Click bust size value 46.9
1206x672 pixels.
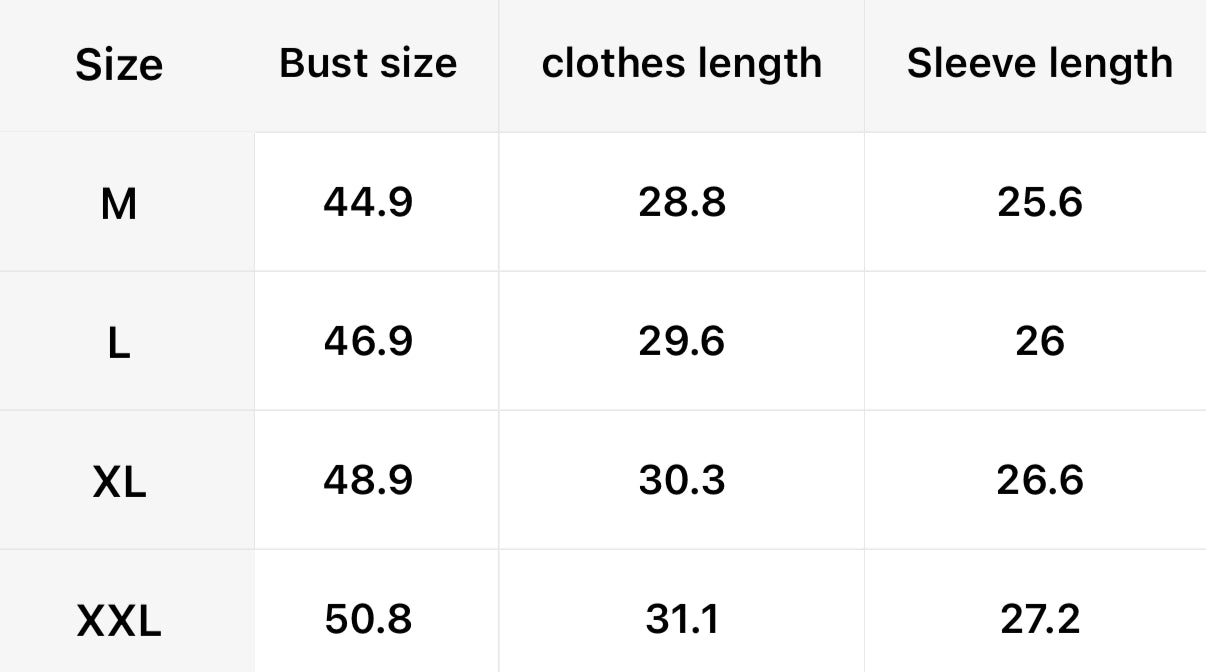click(368, 342)
